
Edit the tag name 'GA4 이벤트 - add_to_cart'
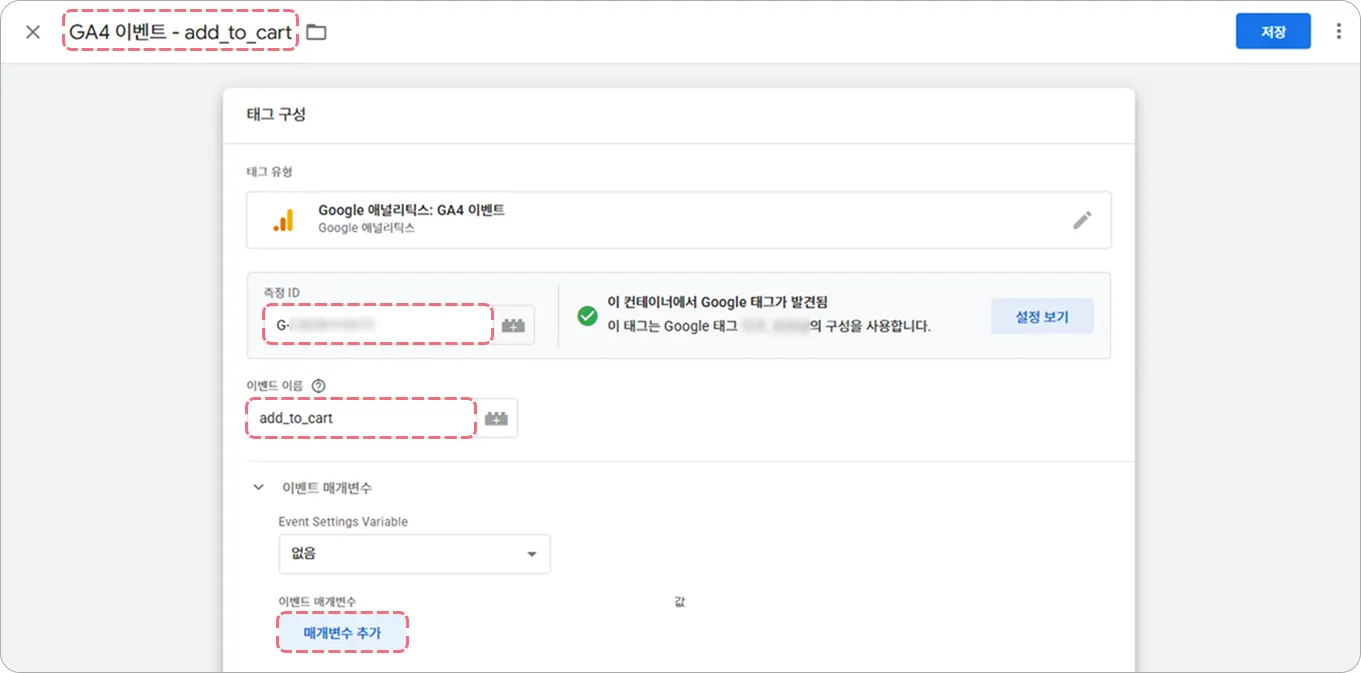(180, 32)
